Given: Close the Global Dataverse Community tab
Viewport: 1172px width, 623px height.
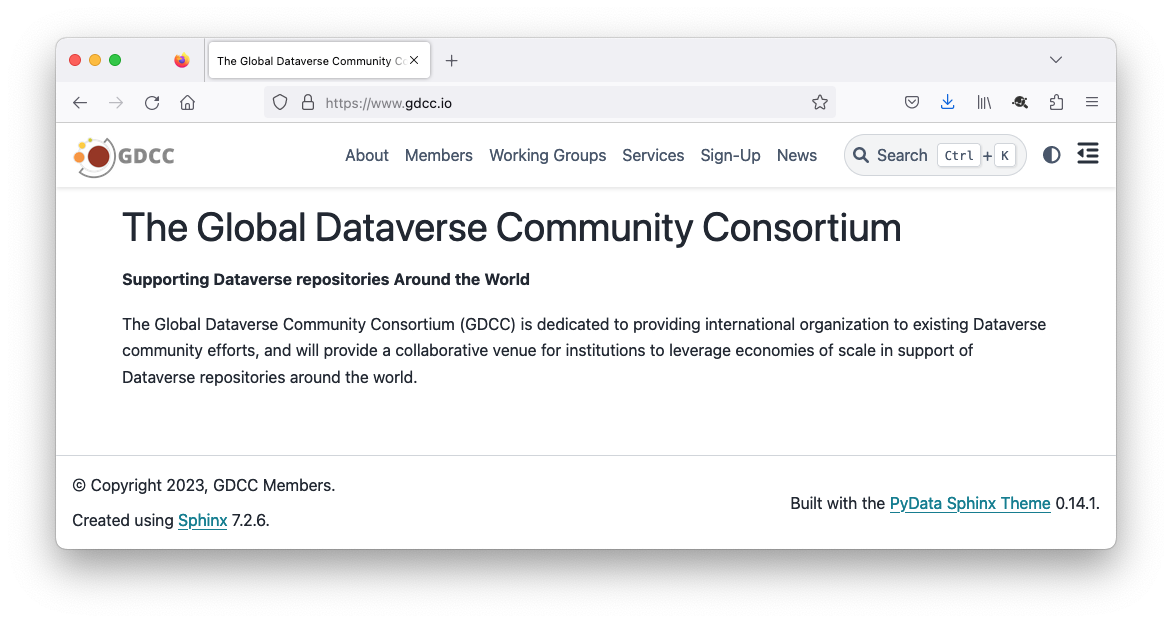Looking at the screenshot, I should pyautogui.click(x=414, y=60).
